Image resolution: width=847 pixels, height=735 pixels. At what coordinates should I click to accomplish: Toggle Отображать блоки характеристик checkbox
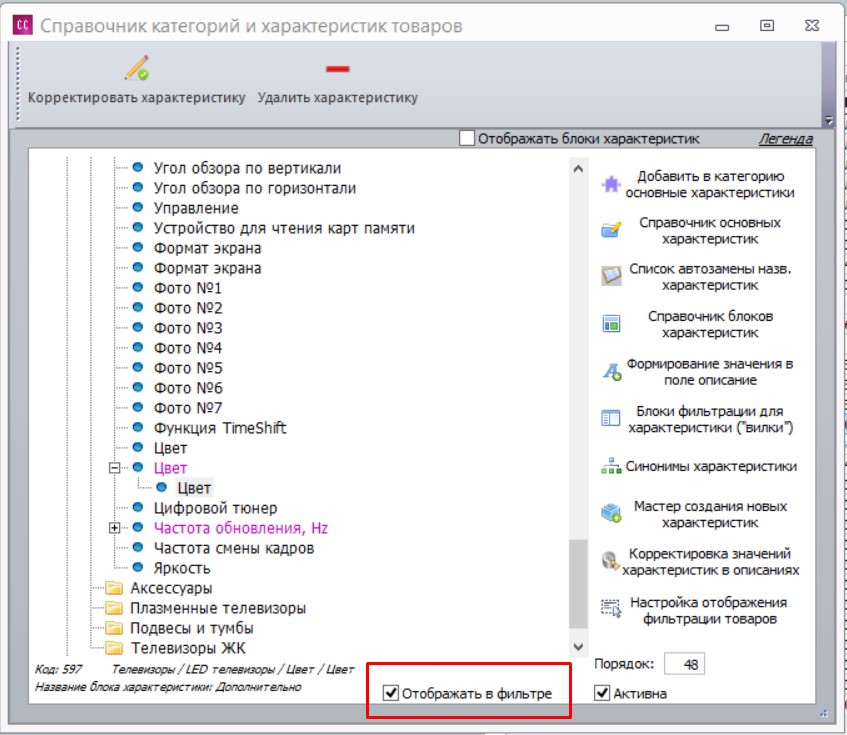[467, 138]
